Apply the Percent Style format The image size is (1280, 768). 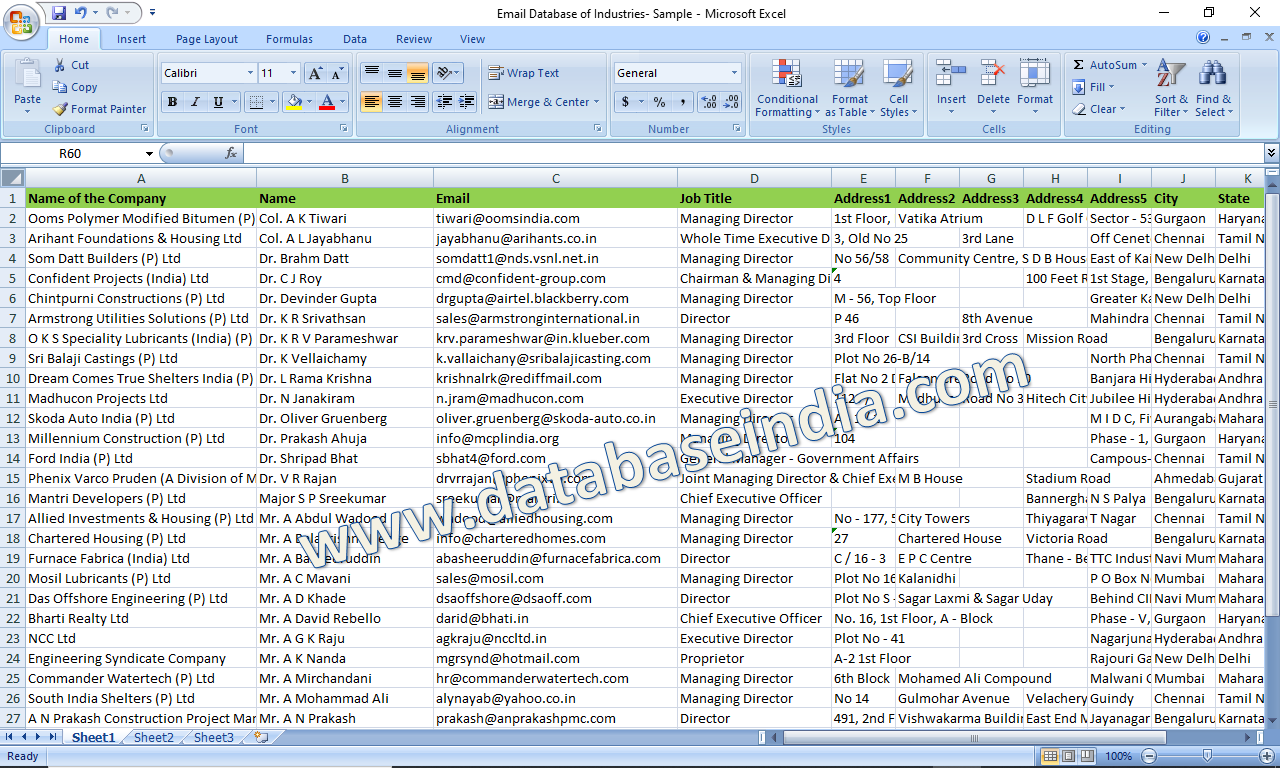click(x=660, y=102)
